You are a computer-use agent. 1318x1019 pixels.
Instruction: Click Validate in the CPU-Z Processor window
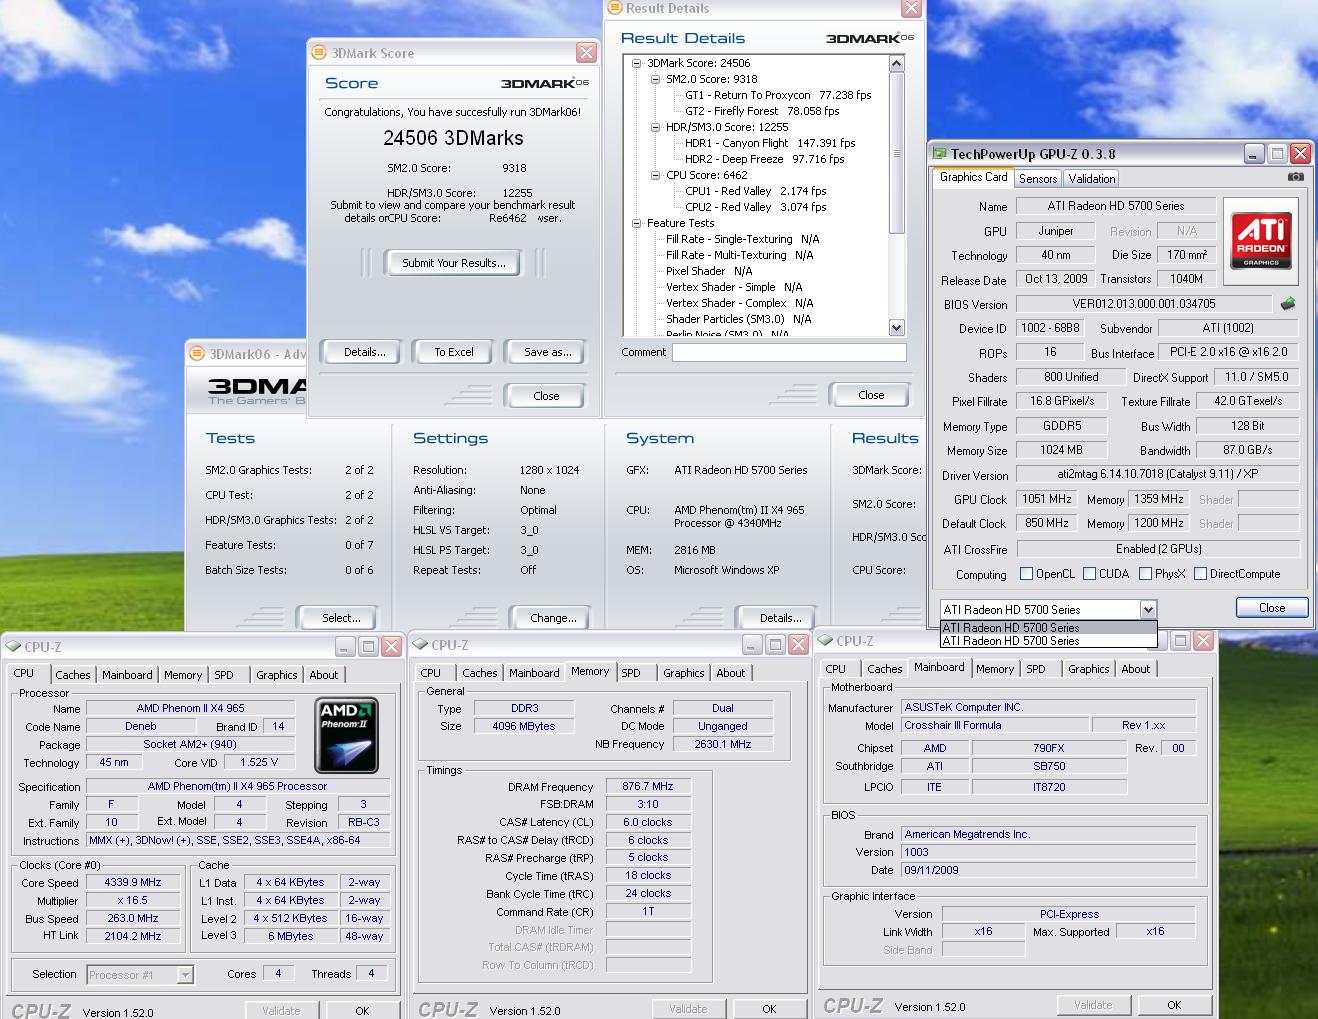point(281,1011)
